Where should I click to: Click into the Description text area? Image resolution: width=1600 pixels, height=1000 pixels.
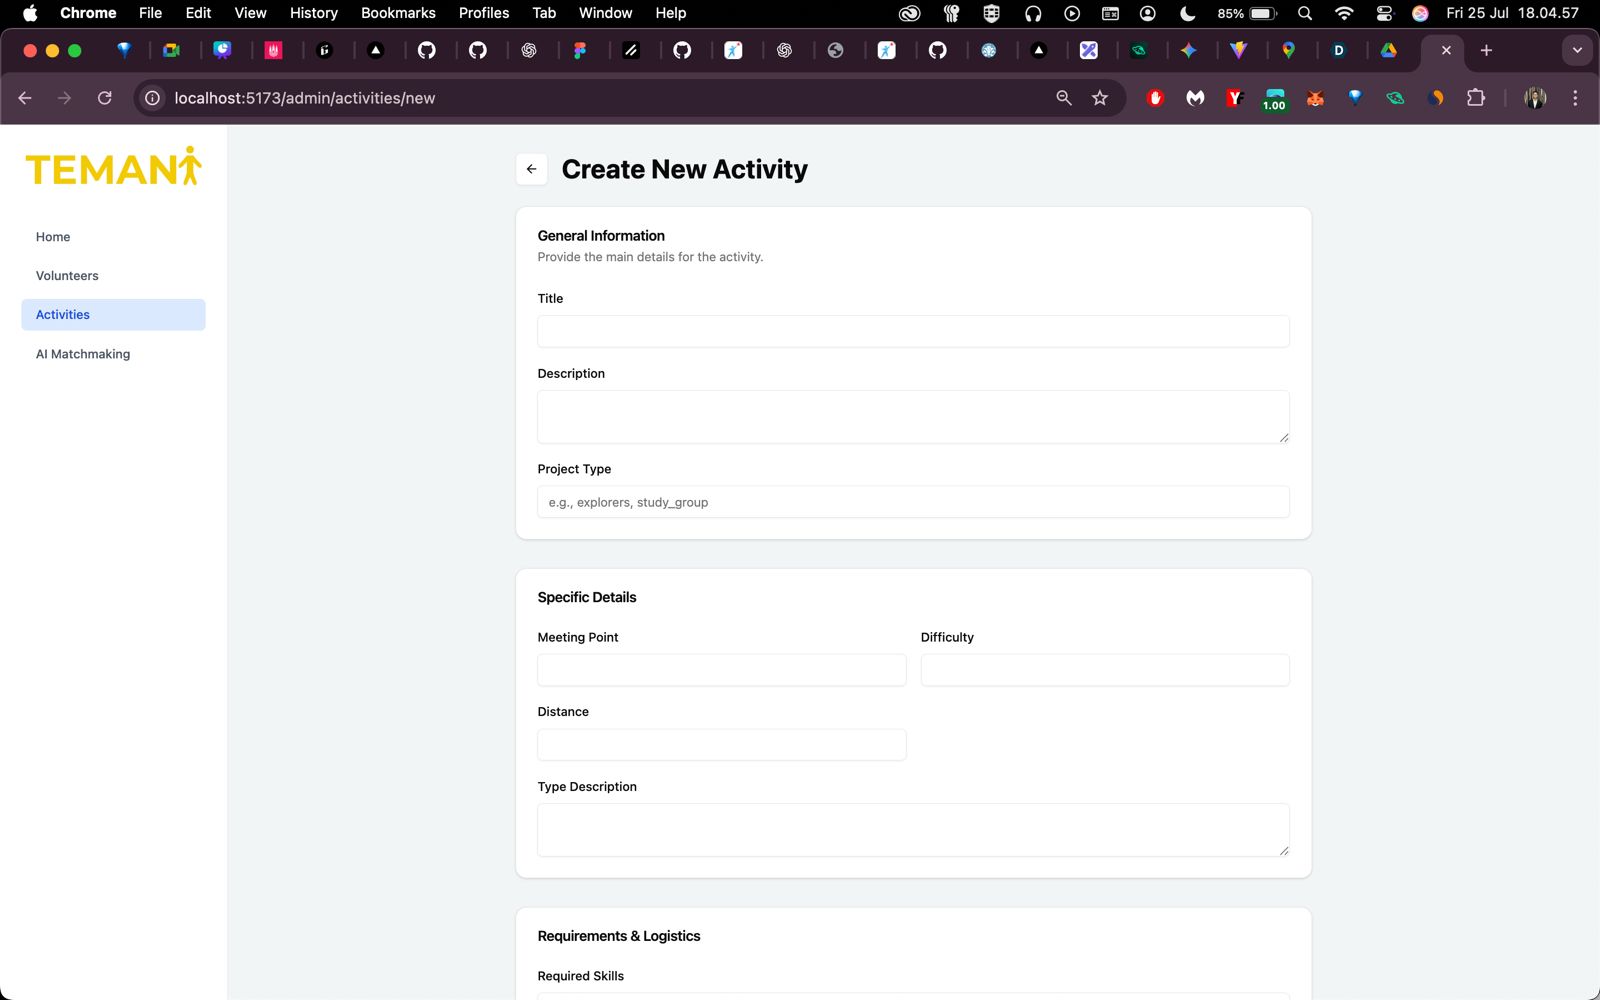click(x=913, y=417)
